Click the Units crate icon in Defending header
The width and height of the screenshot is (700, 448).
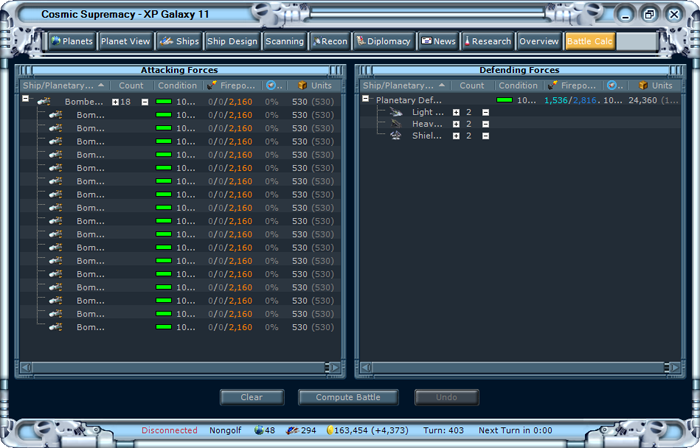(643, 85)
